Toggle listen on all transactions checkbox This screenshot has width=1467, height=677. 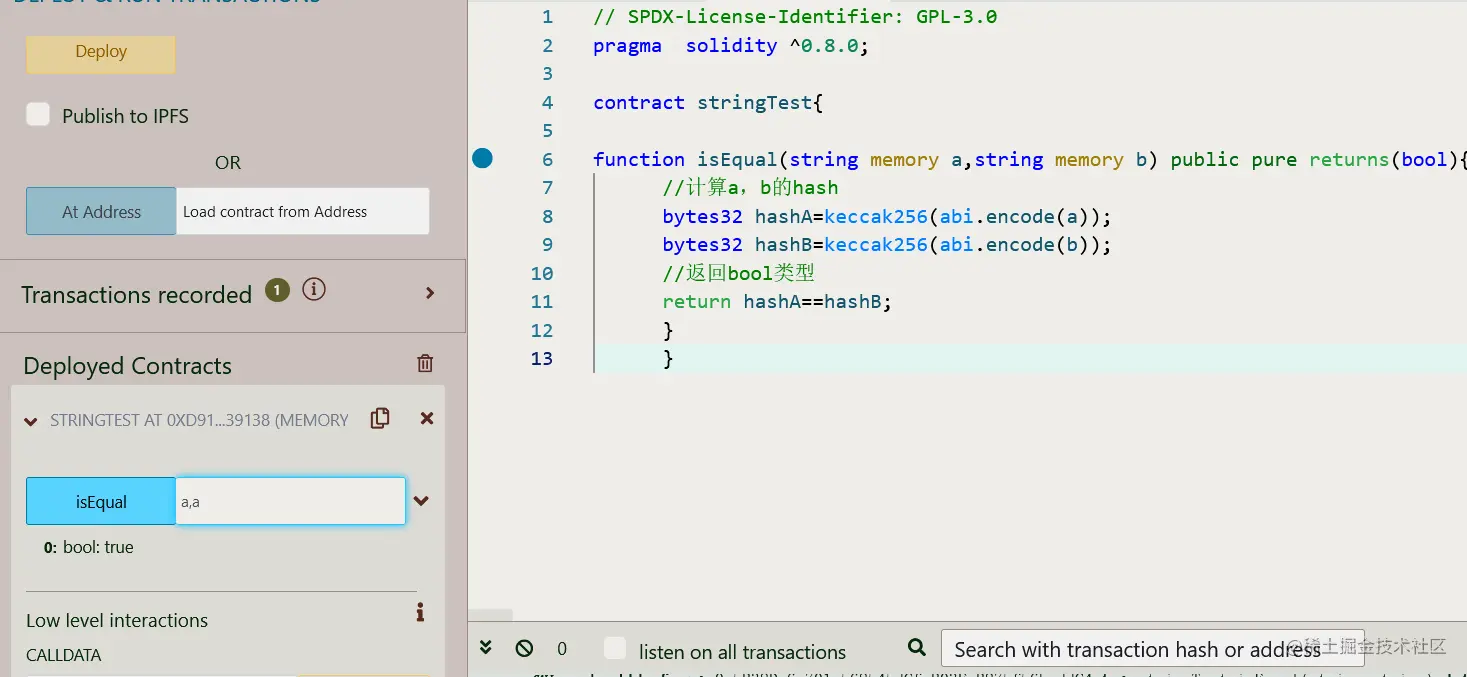coord(615,648)
